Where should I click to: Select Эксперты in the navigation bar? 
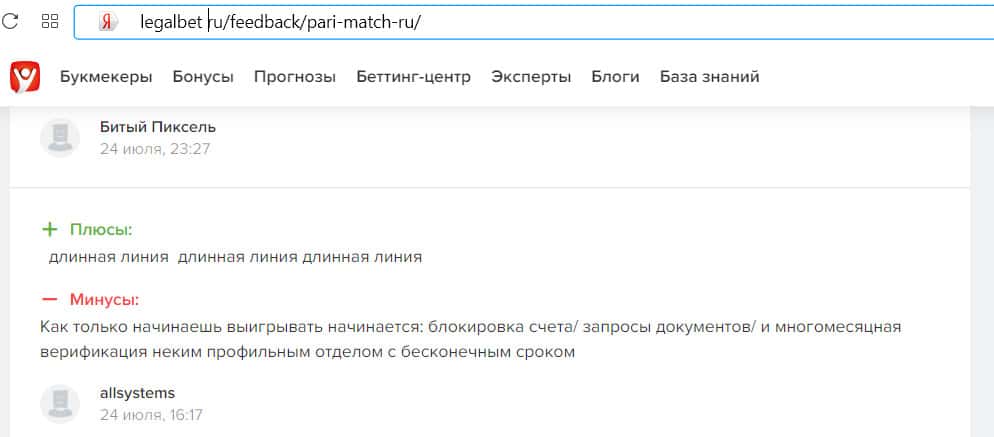tap(531, 77)
